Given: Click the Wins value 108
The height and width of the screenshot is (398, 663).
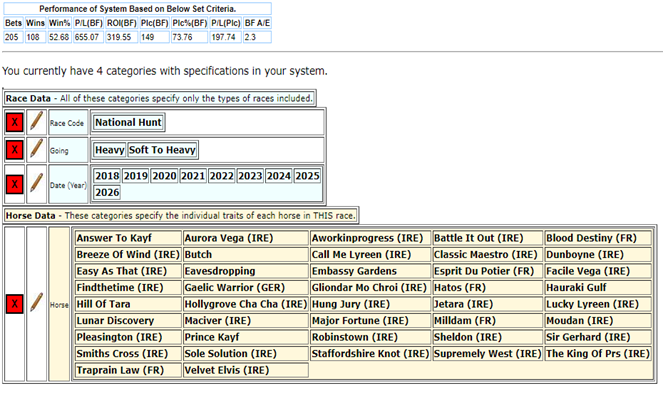Looking at the screenshot, I should [35, 37].
